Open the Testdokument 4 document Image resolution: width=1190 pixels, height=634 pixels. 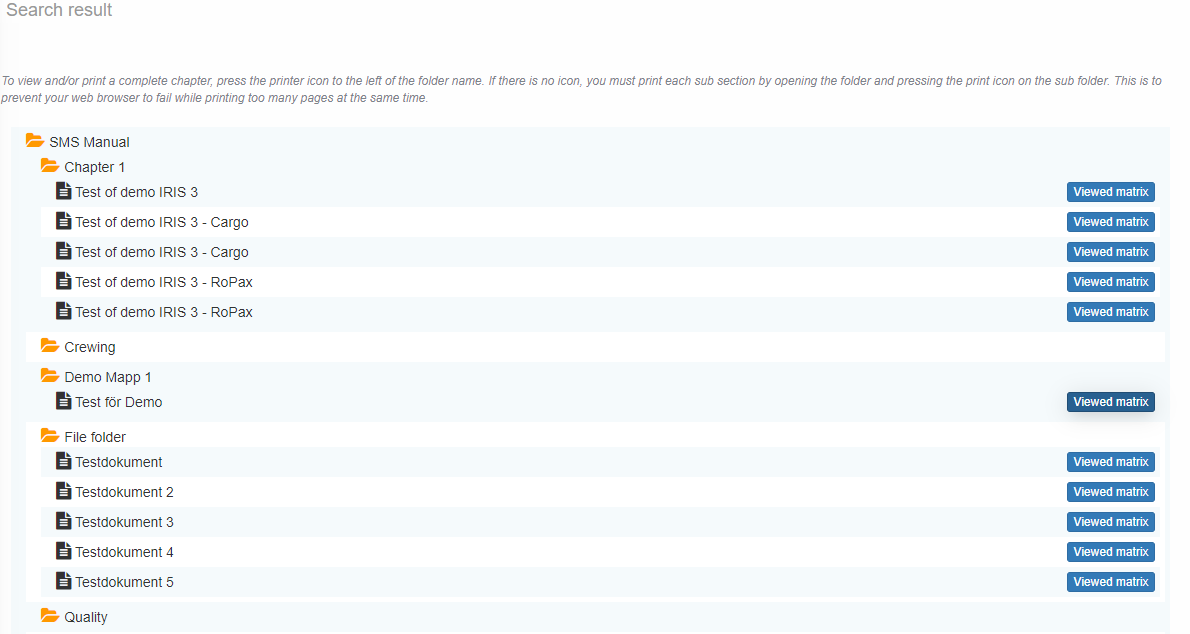tap(124, 552)
